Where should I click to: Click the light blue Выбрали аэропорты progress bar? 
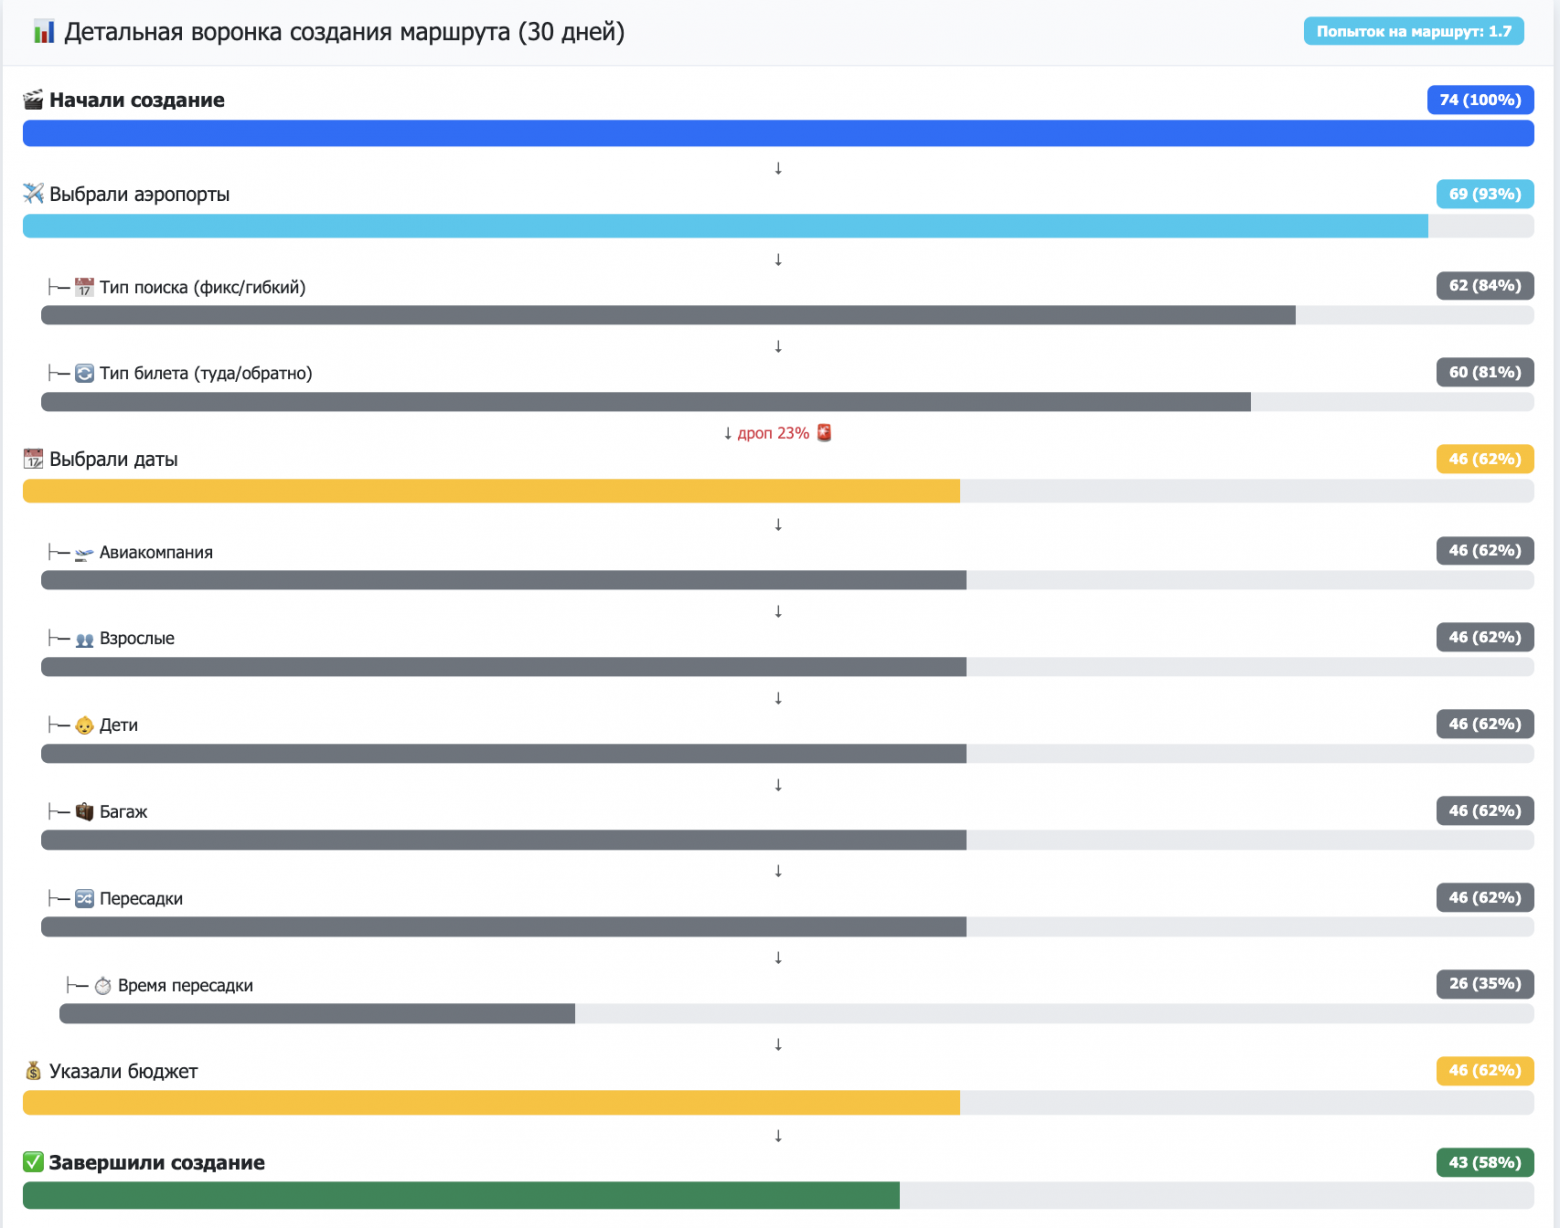(x=778, y=226)
